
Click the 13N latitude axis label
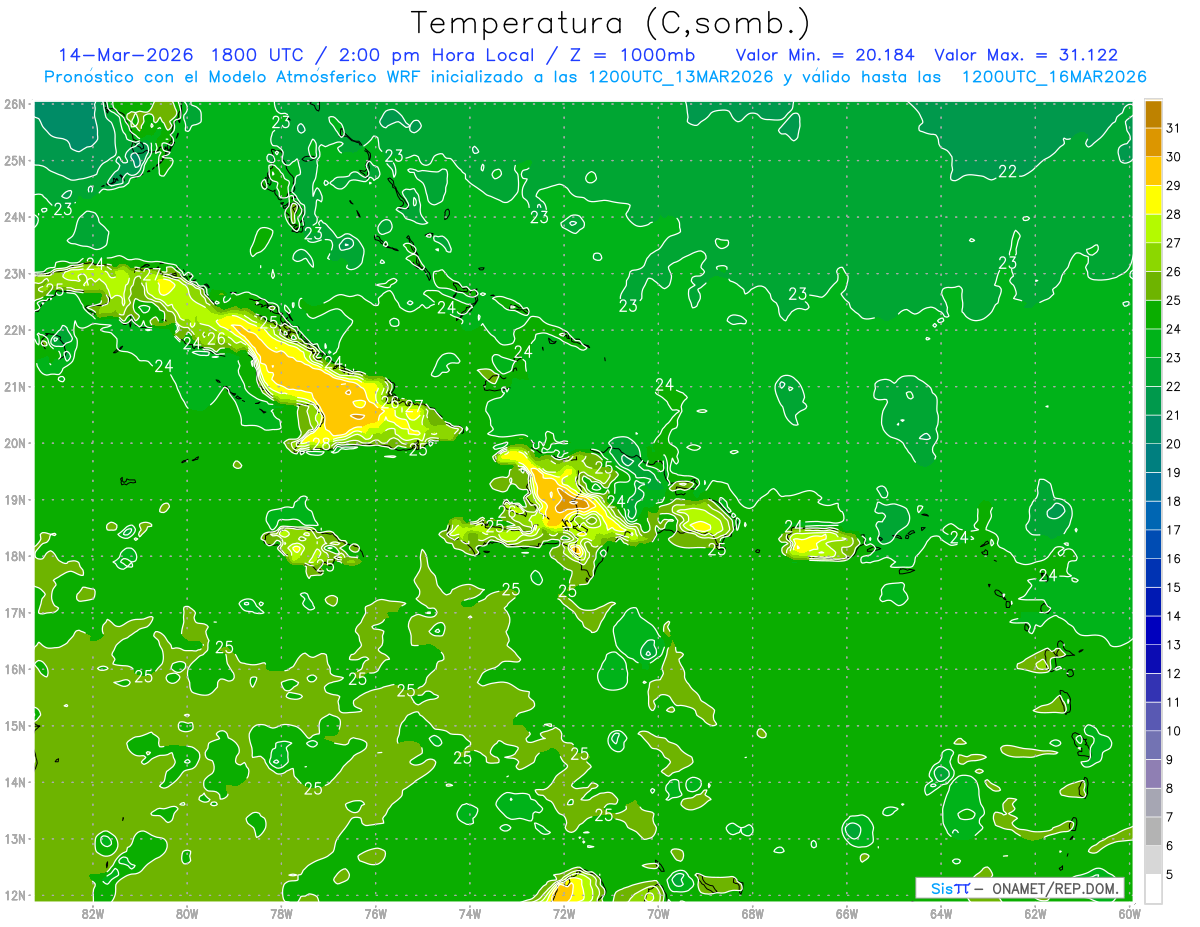tap(15, 839)
